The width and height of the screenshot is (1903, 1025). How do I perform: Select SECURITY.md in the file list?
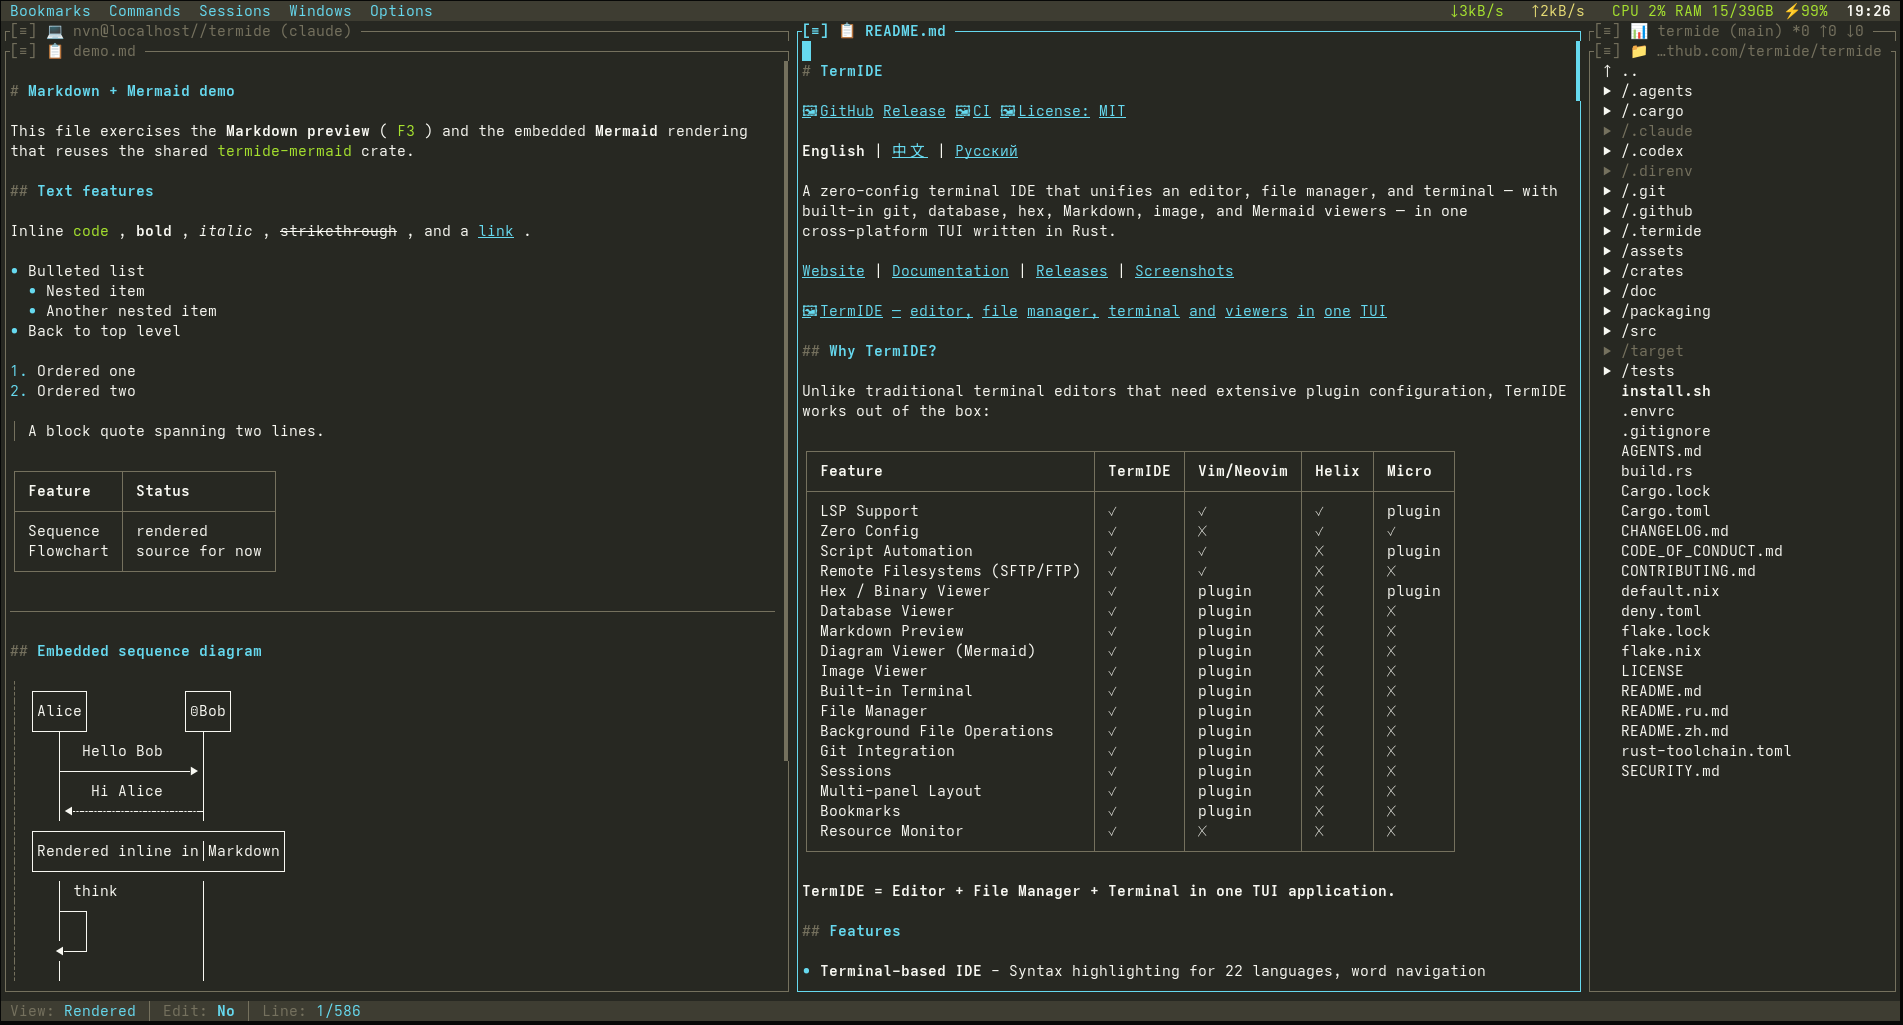(1670, 771)
